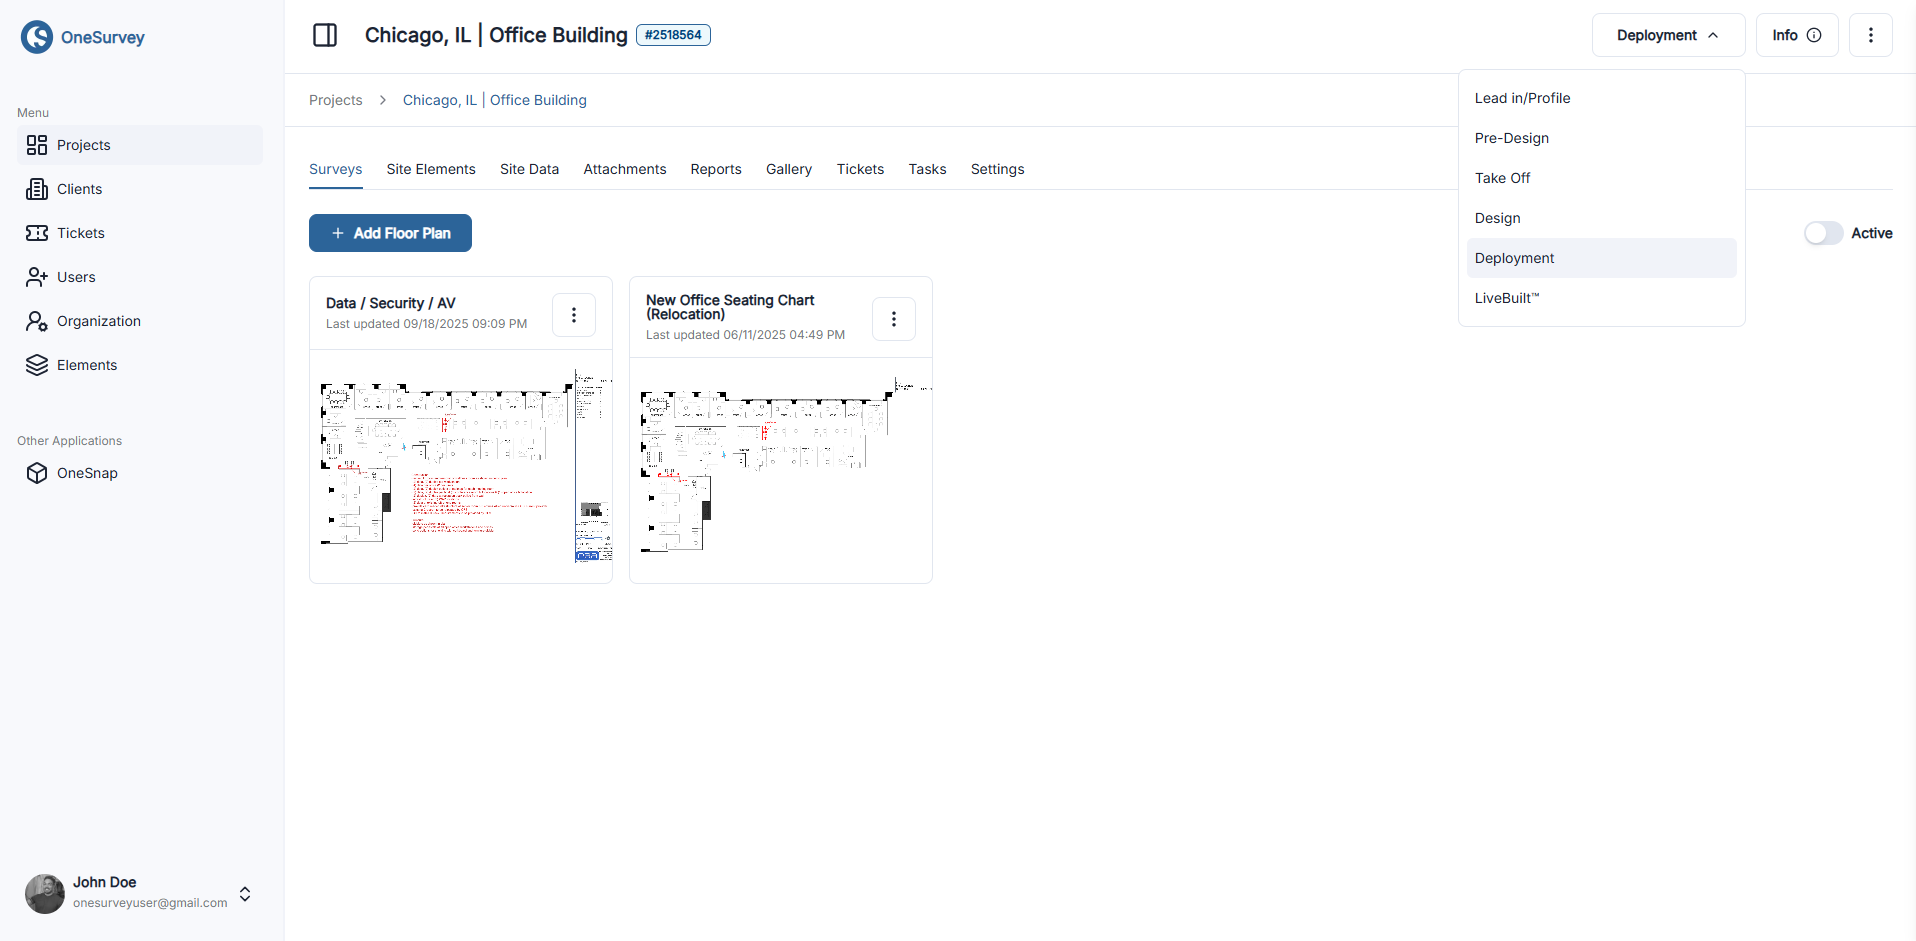The image size is (1916, 941).
Task: Select Elements in the left sidebar
Action: (88, 365)
